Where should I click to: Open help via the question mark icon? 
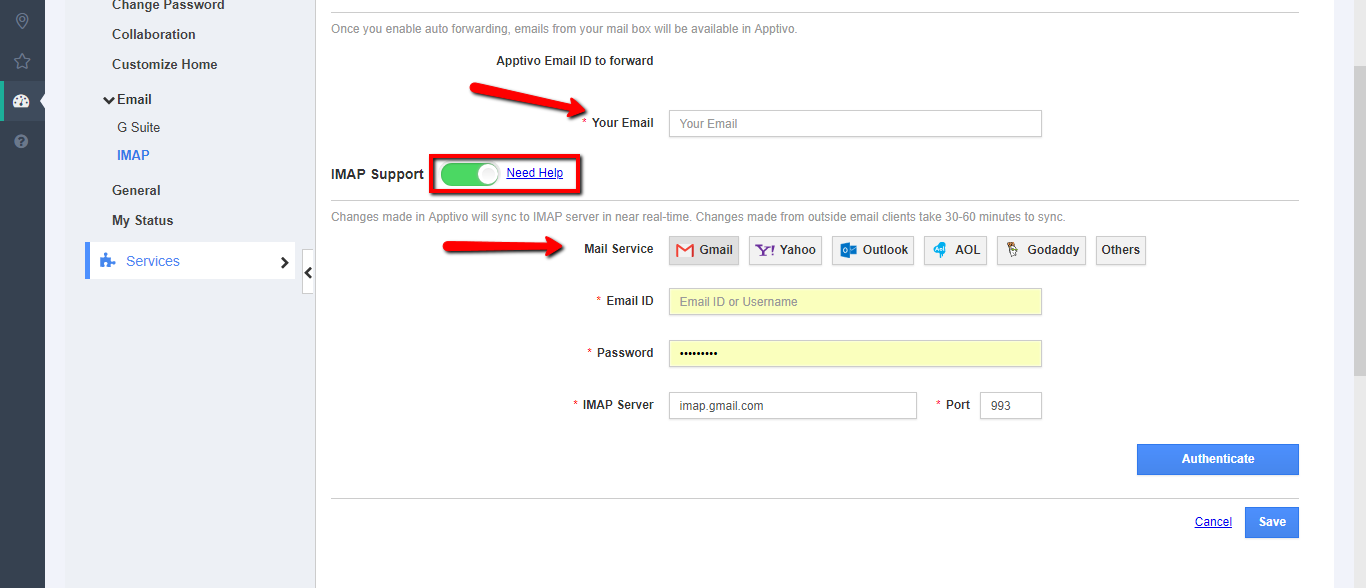(x=22, y=141)
